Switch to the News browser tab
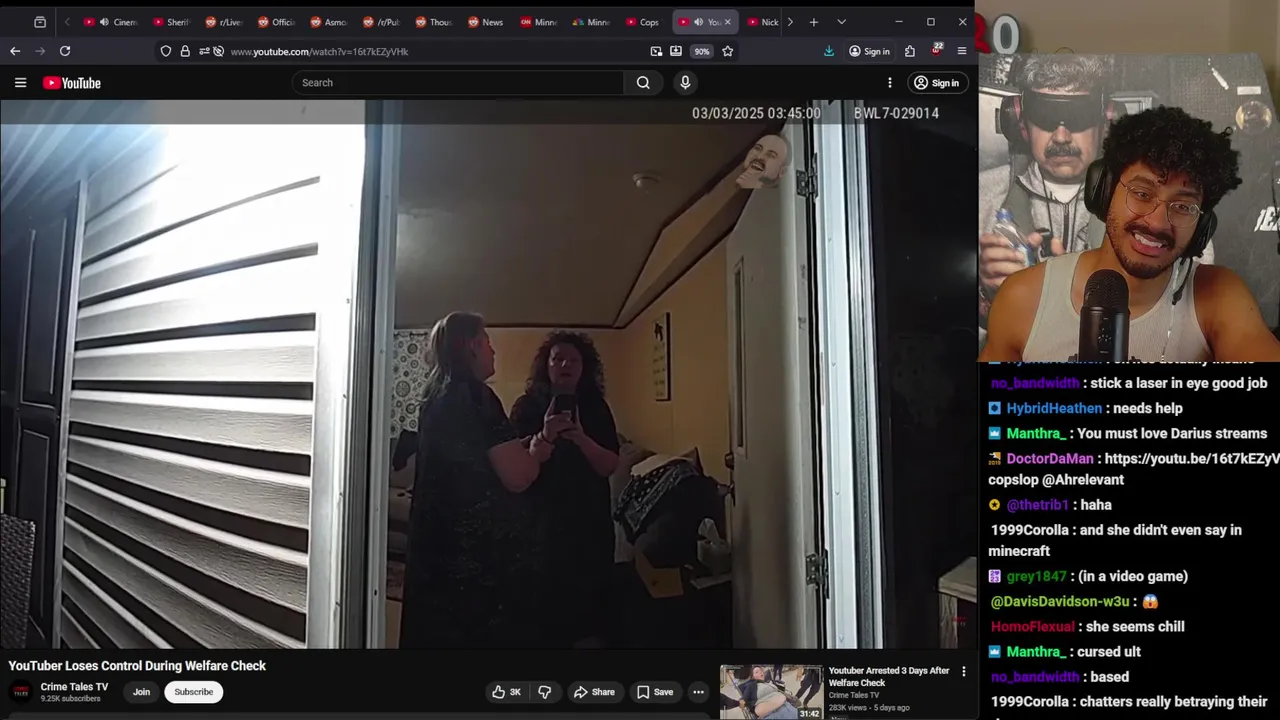This screenshot has width=1280, height=720. [x=485, y=22]
